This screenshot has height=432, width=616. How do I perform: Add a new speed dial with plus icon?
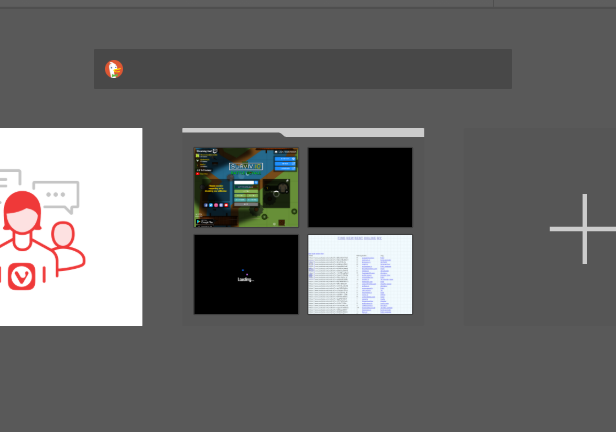point(584,229)
